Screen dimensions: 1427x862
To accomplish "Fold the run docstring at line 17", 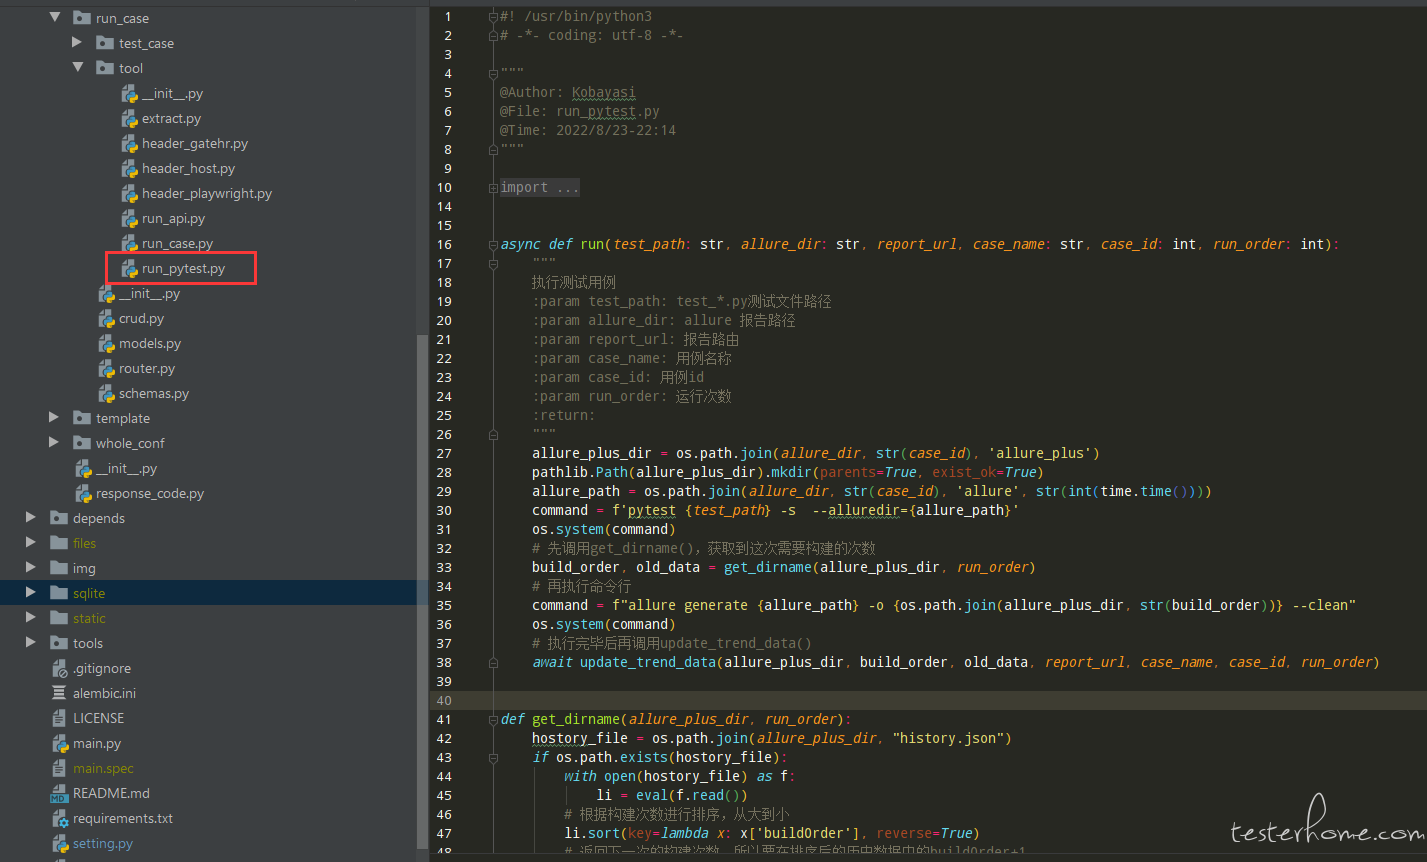I will (x=493, y=263).
